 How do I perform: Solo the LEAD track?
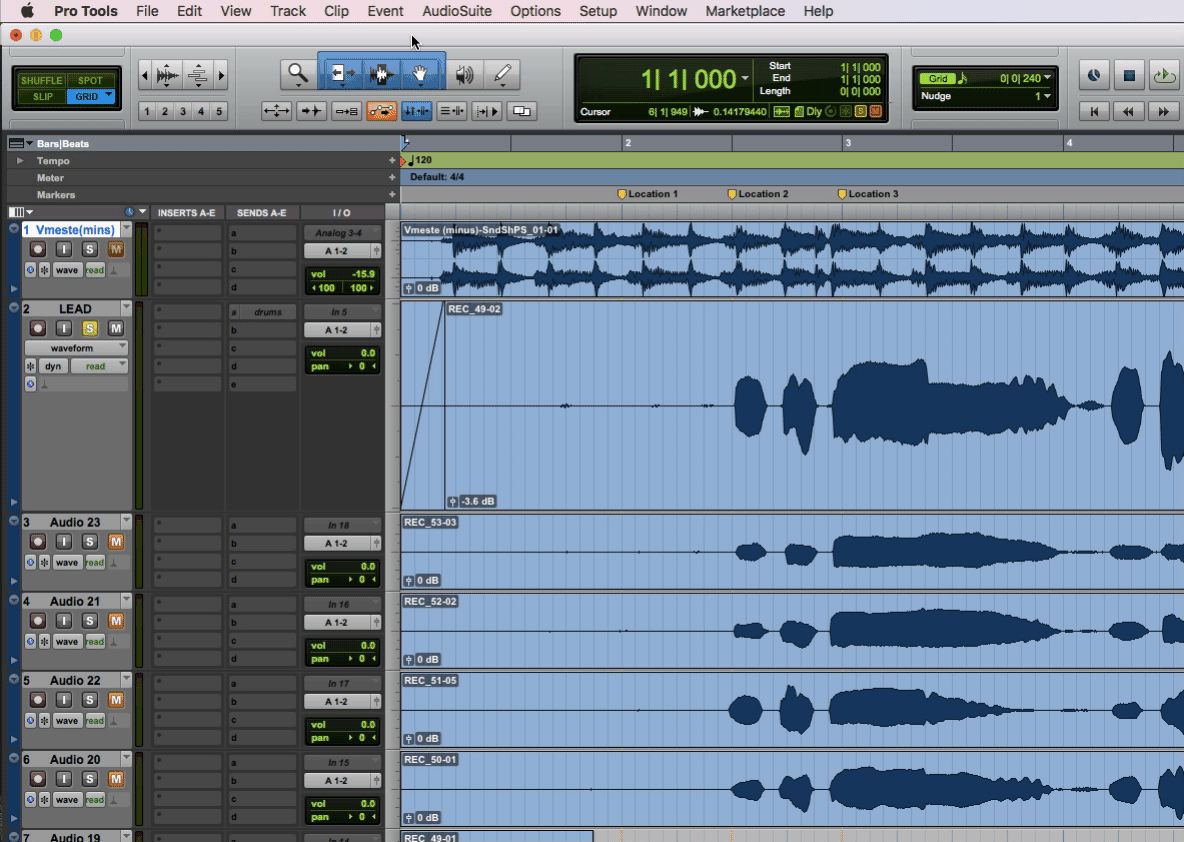click(x=90, y=328)
